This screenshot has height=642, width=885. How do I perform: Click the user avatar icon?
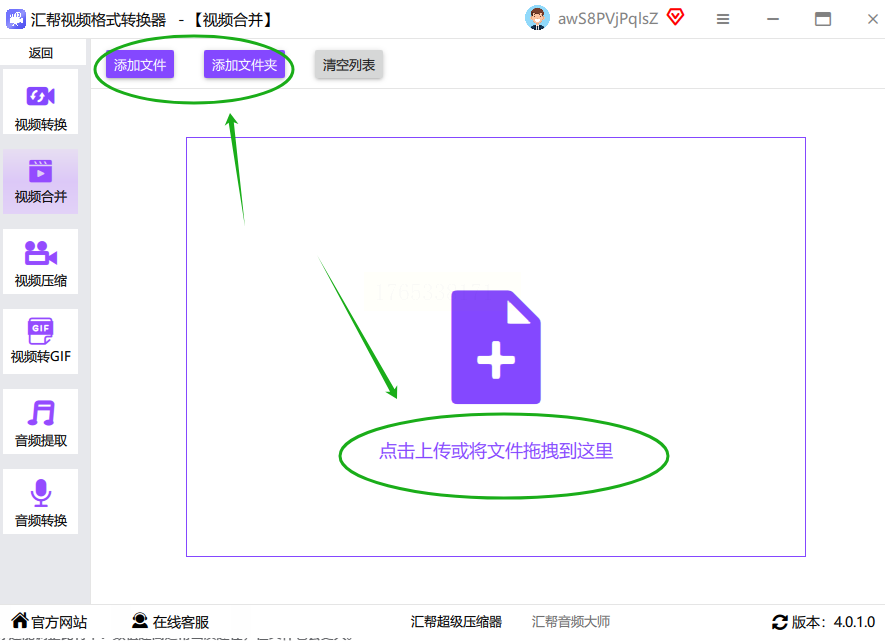pos(537,19)
